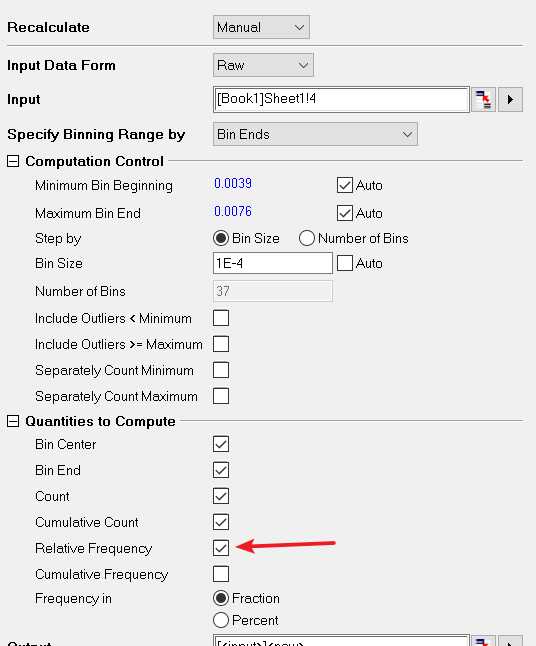The height and width of the screenshot is (646, 536).
Task: Check Include Outliers < Minimum
Action: (x=221, y=318)
